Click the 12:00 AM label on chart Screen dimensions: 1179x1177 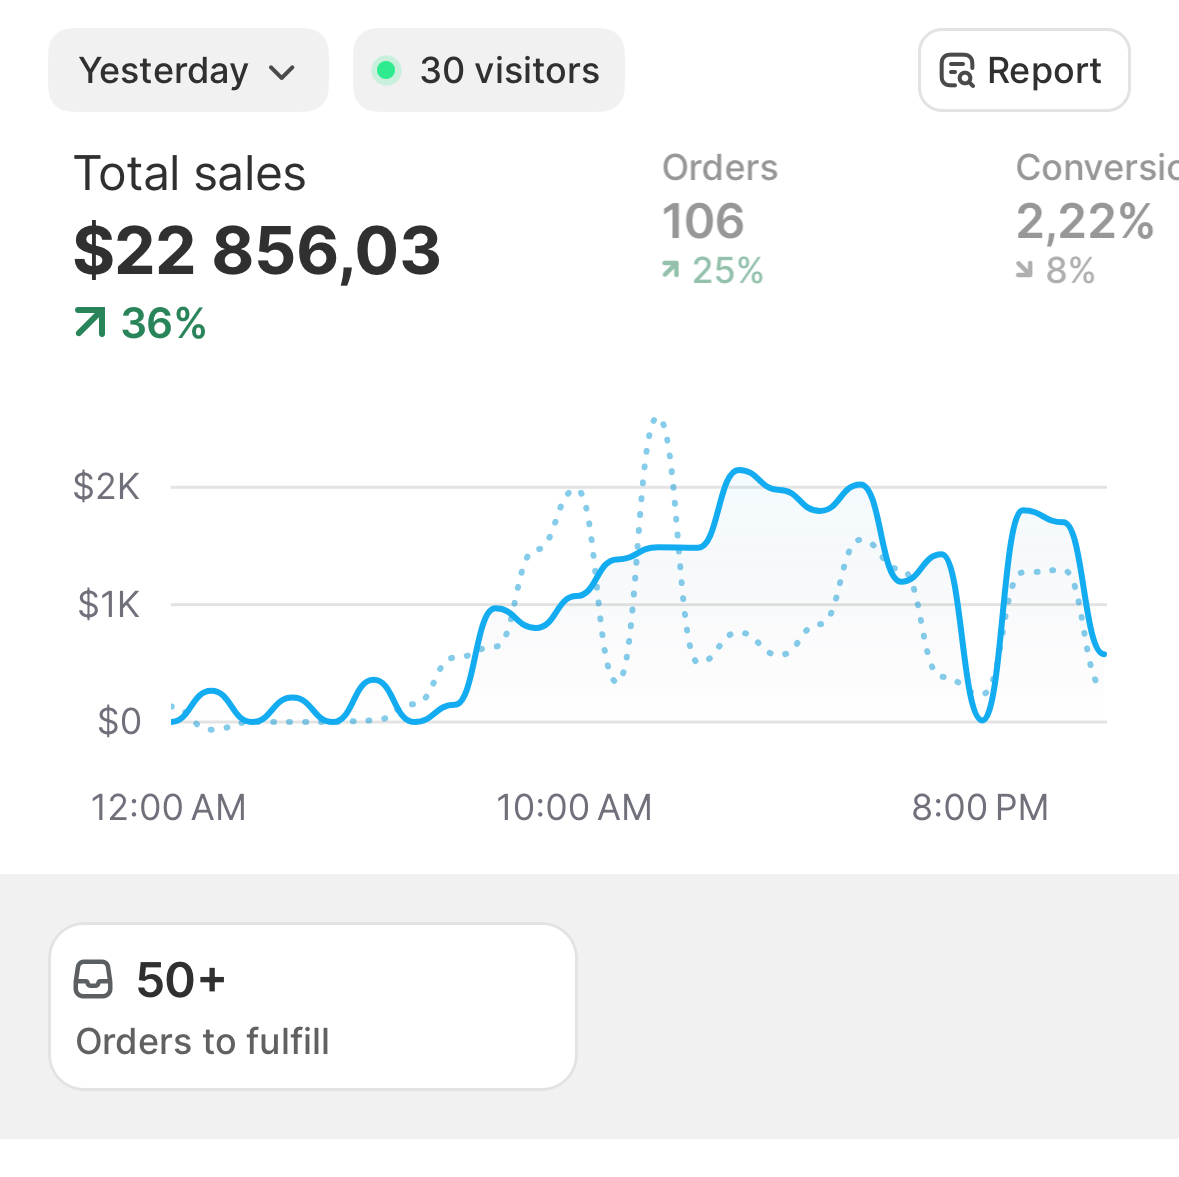tap(168, 807)
